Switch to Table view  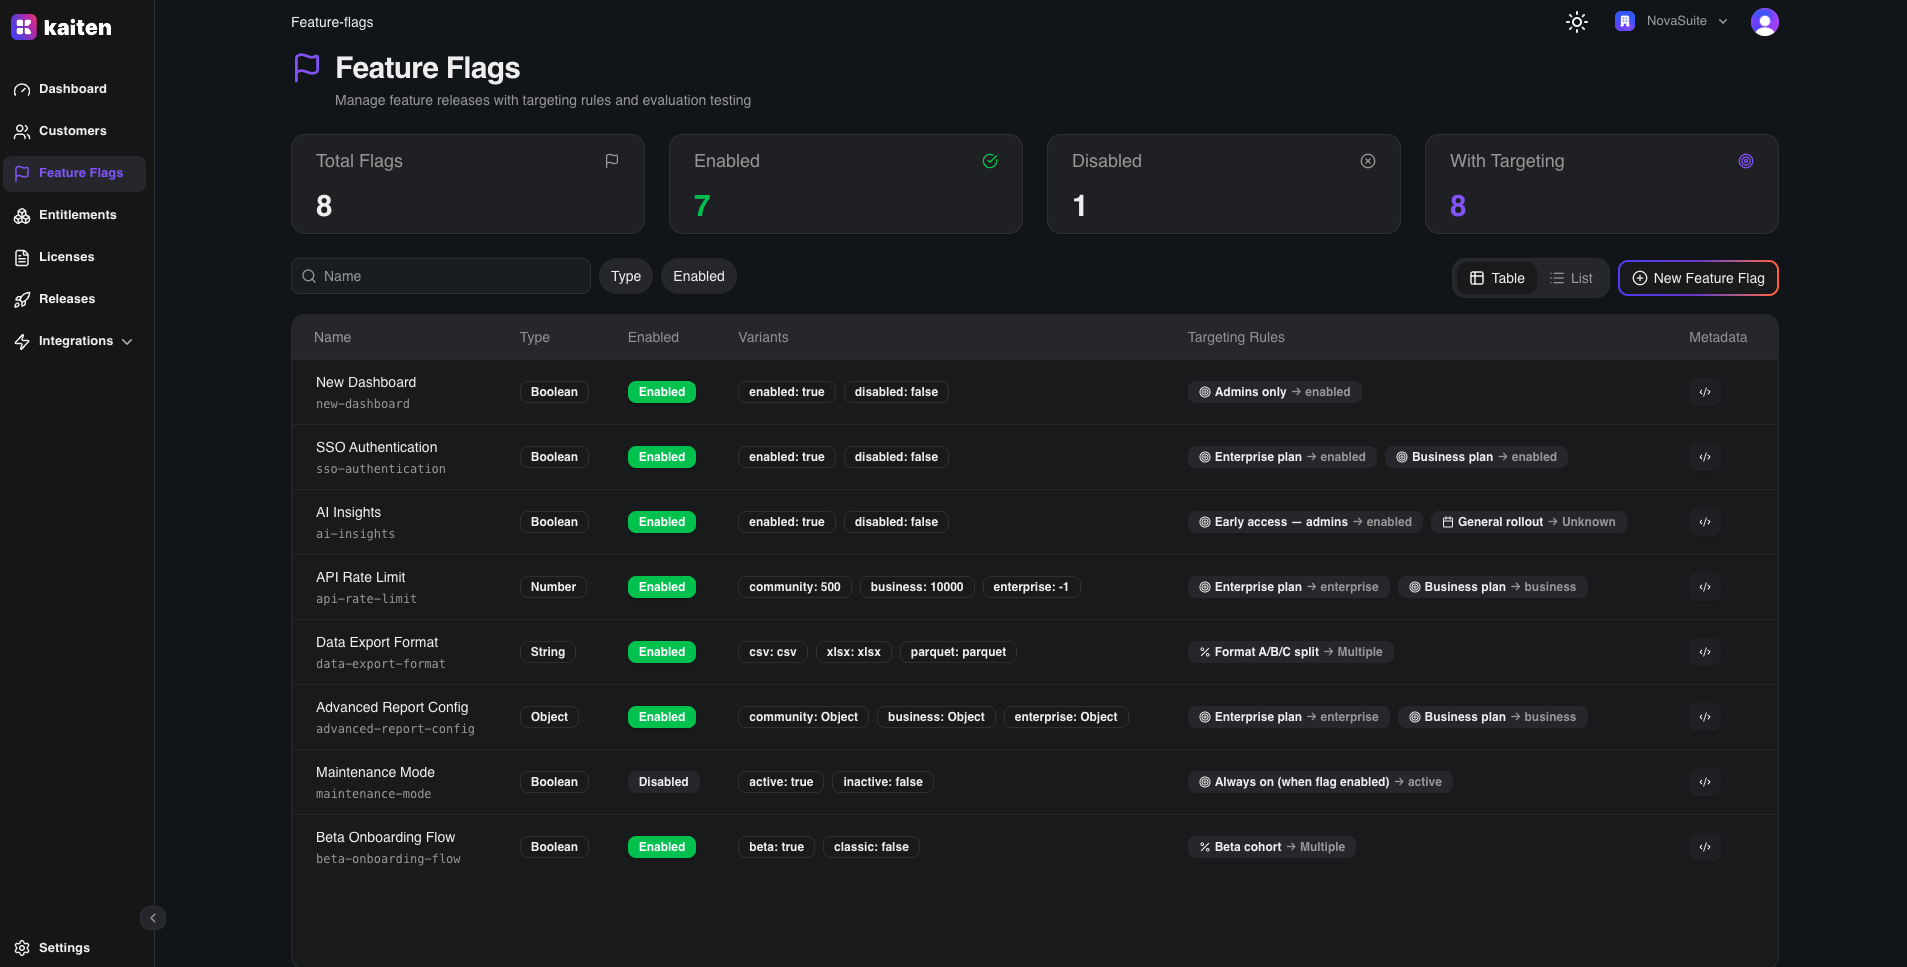tap(1497, 278)
